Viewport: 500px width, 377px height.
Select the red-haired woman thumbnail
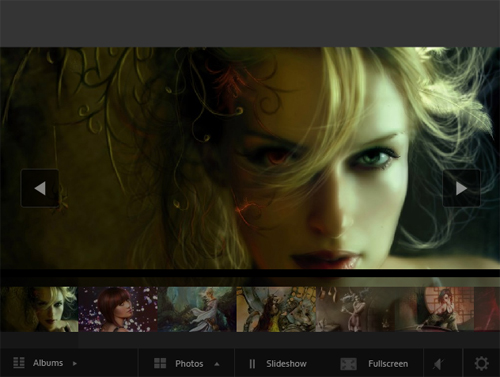tap(118, 309)
